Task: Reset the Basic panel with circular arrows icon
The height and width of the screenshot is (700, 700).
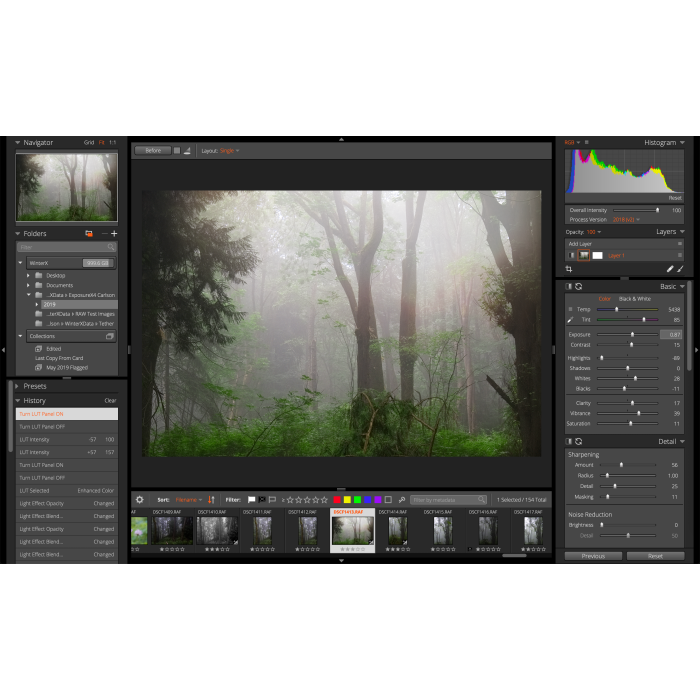Action: 579,287
